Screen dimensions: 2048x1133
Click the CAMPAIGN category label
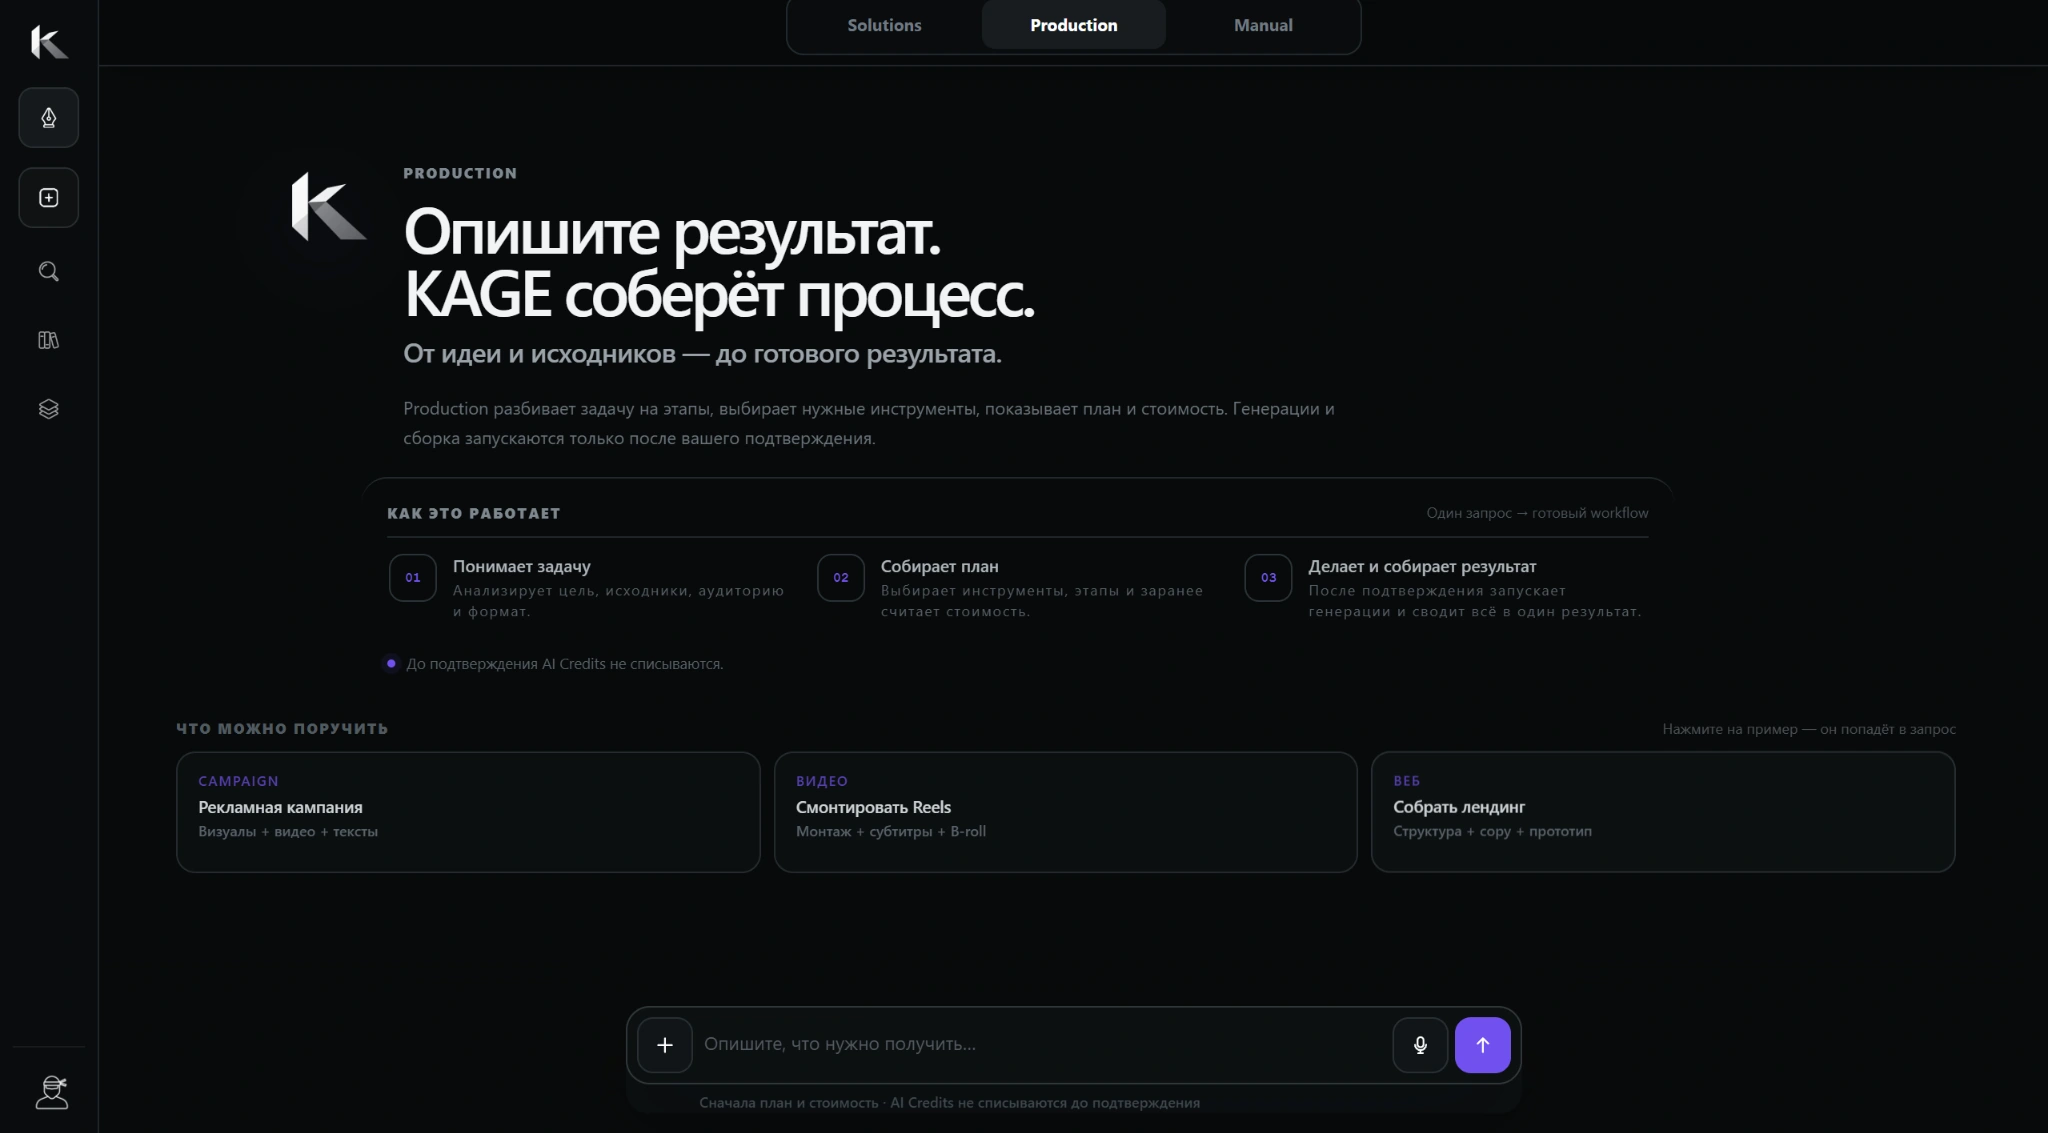pos(238,781)
